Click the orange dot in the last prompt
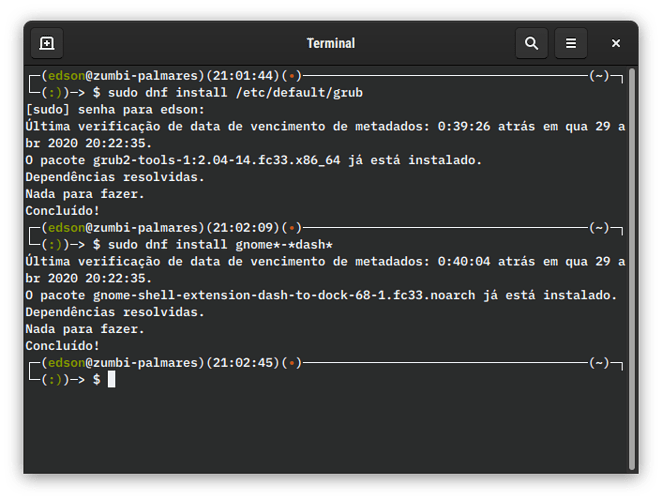The height and width of the screenshot is (500, 662). (292, 363)
